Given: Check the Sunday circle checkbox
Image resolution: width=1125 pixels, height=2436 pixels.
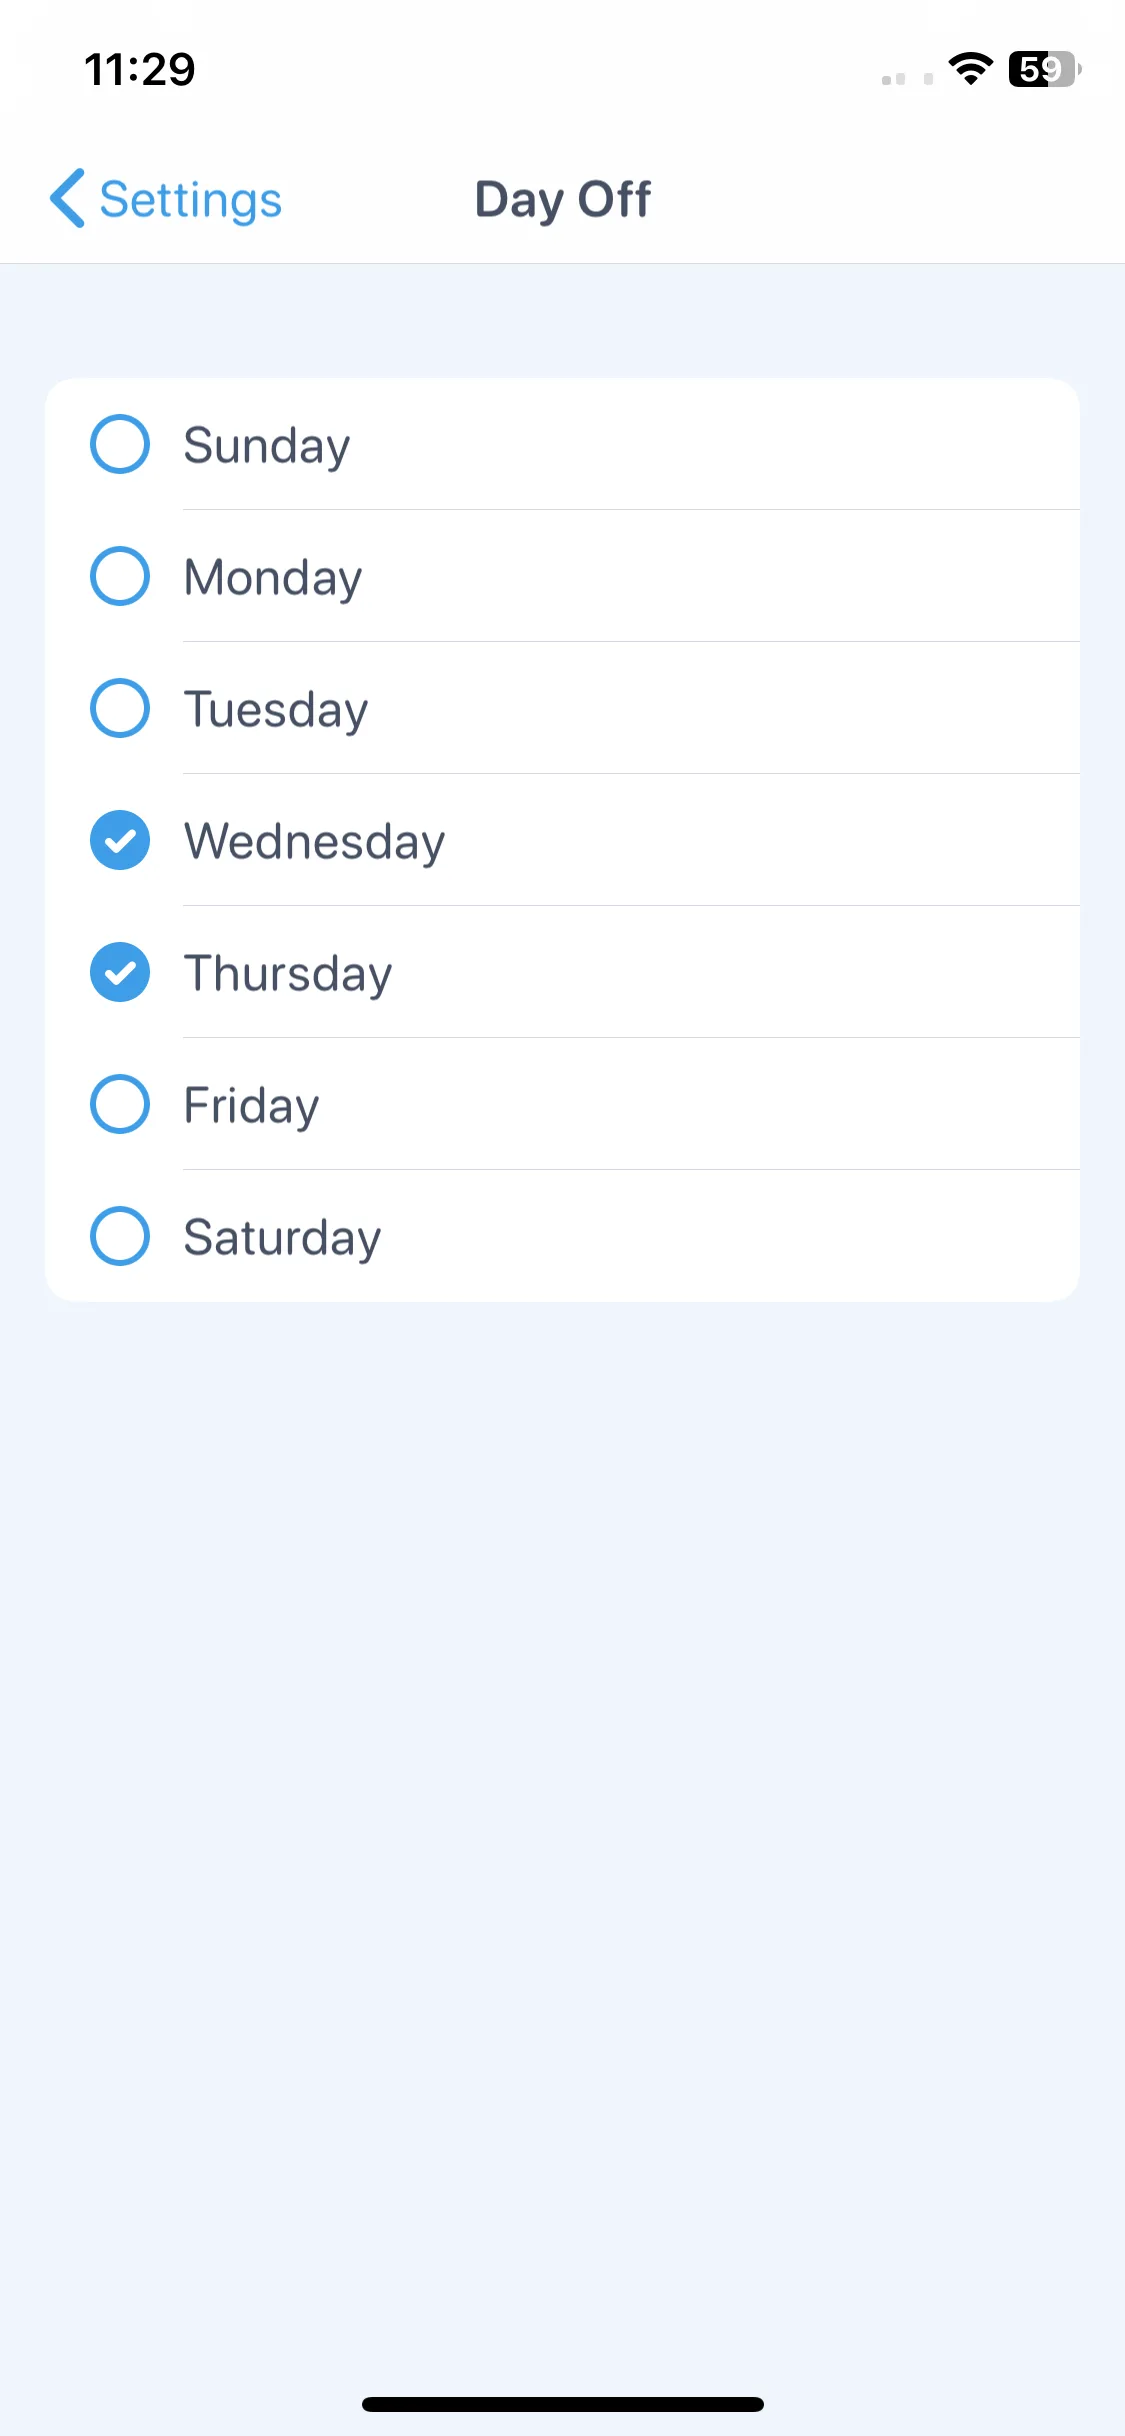Looking at the screenshot, I should coord(120,444).
